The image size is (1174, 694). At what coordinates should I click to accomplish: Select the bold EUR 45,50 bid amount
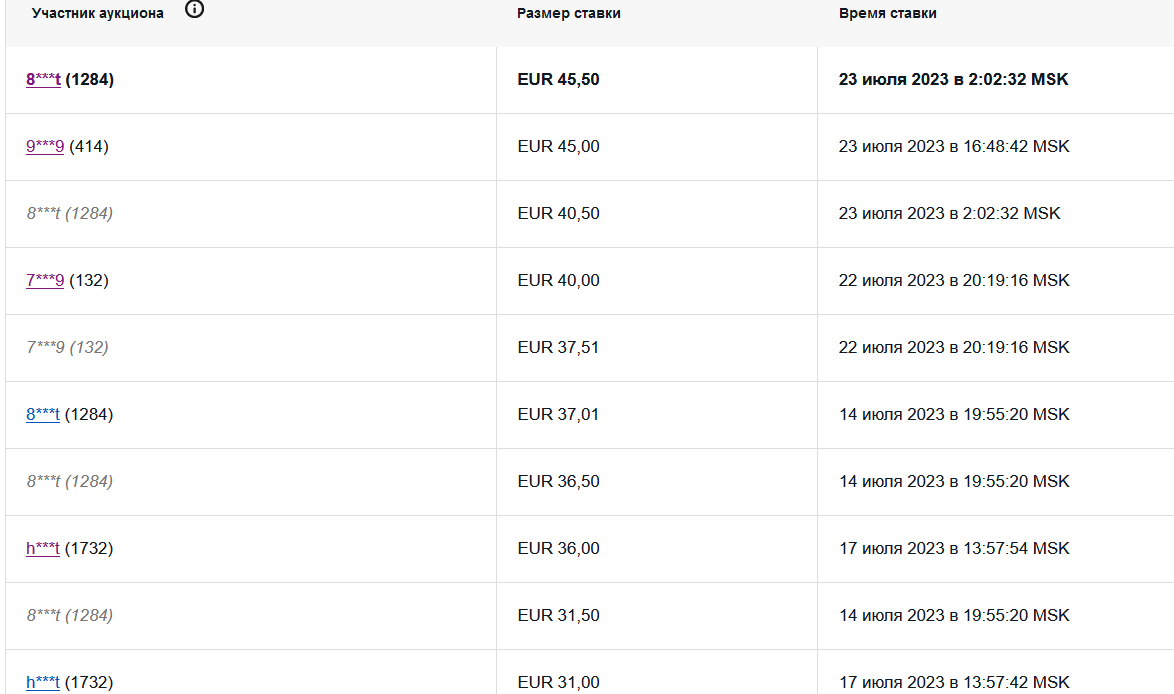[558, 79]
